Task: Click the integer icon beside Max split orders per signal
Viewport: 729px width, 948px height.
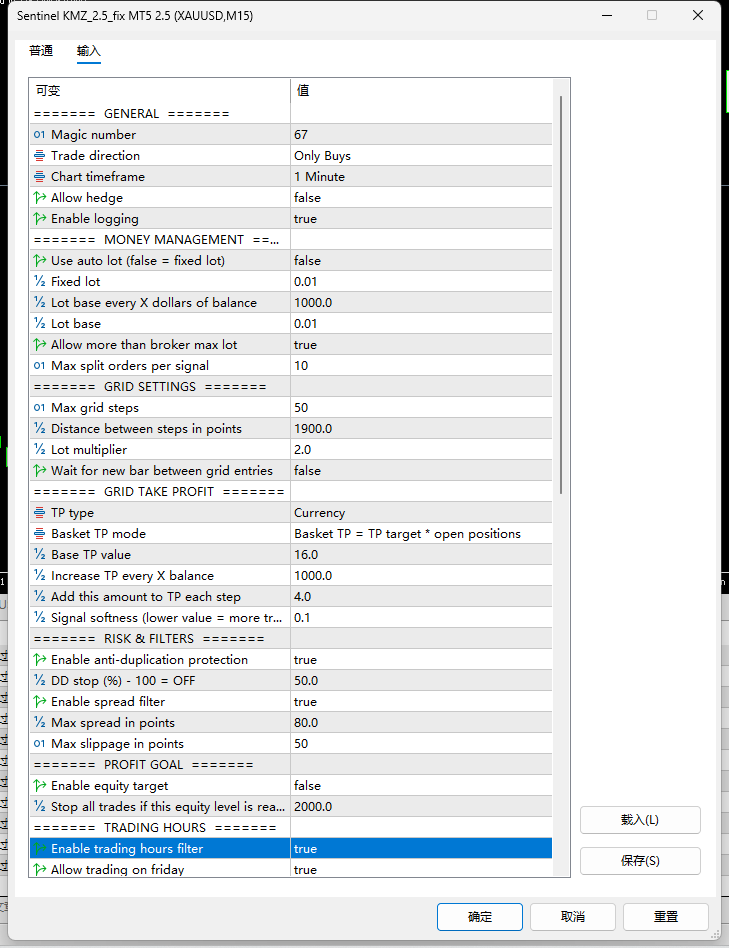Action: pyautogui.click(x=39, y=366)
